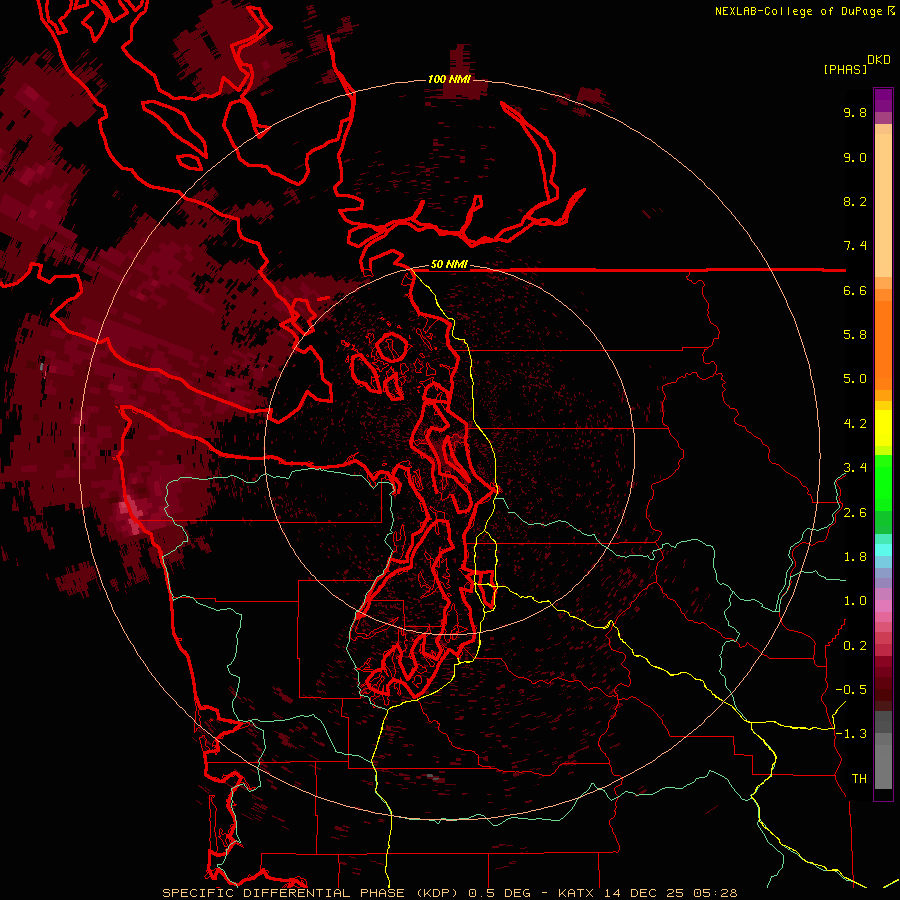
Task: Click the bright green band of the color scale
Action: (x=883, y=483)
